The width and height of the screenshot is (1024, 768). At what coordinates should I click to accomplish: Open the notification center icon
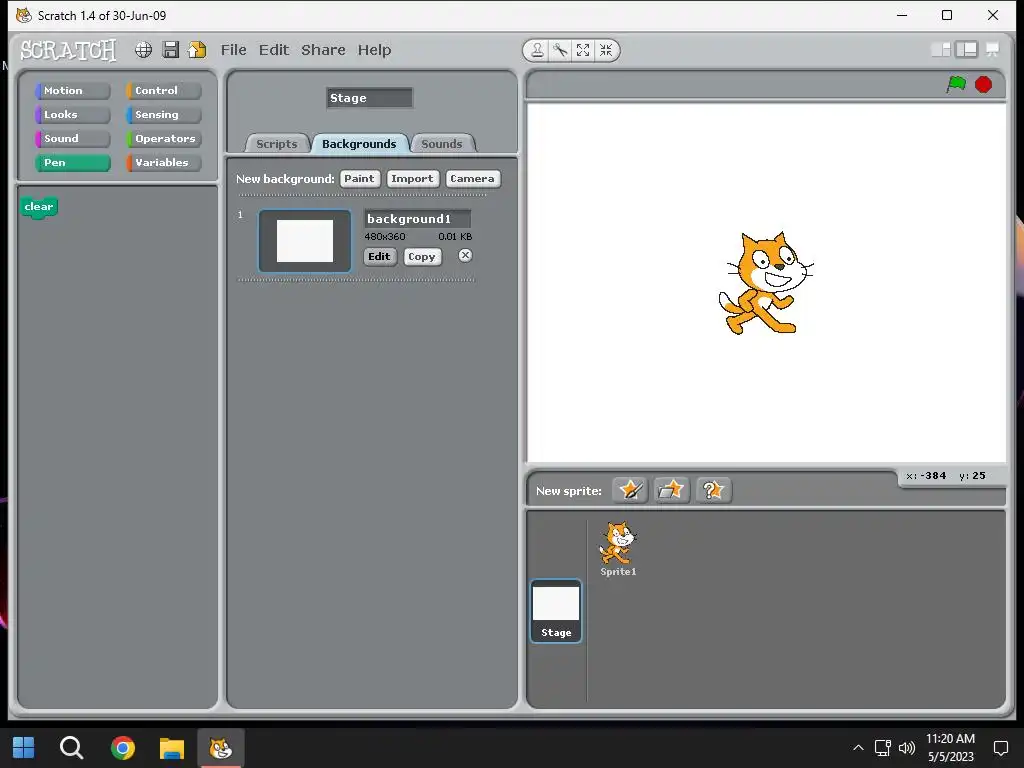click(1000, 748)
